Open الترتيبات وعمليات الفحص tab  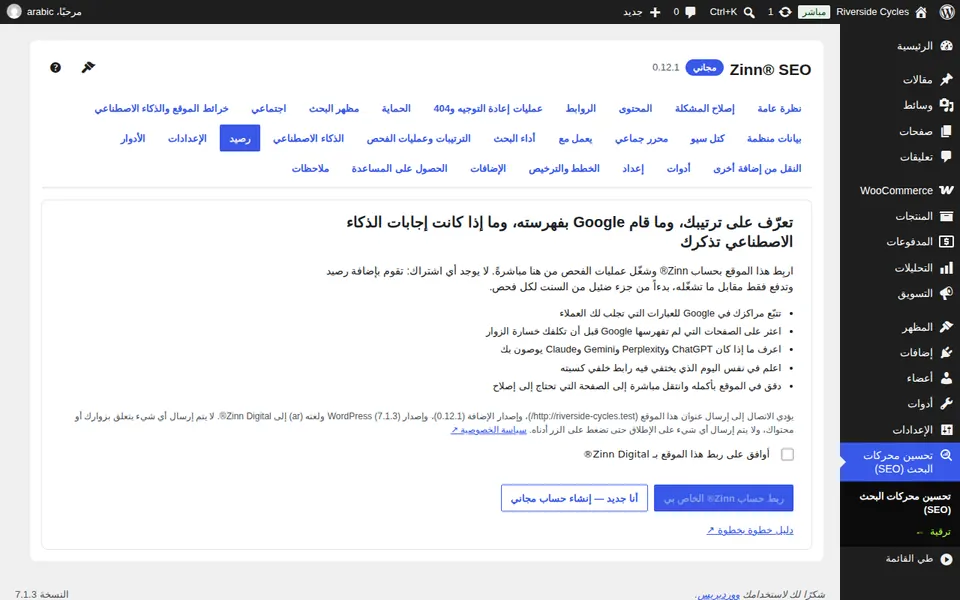pos(419,138)
